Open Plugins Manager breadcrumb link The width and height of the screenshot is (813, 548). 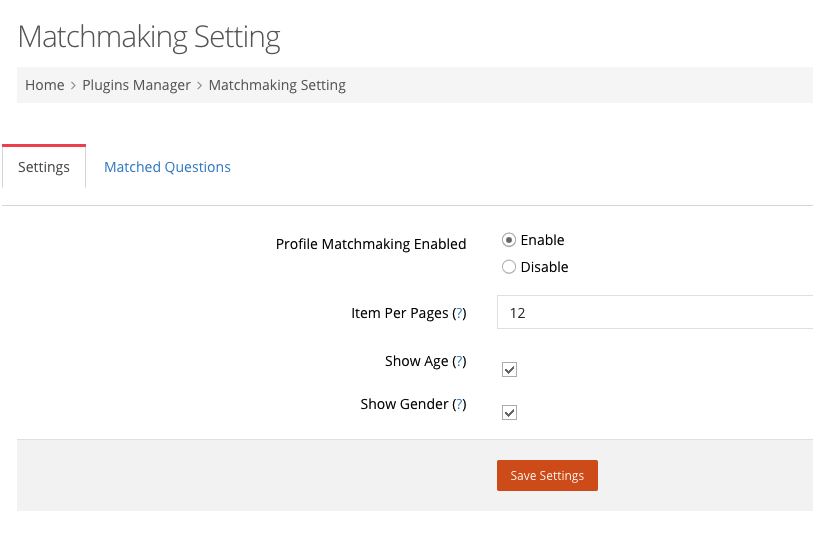(136, 85)
